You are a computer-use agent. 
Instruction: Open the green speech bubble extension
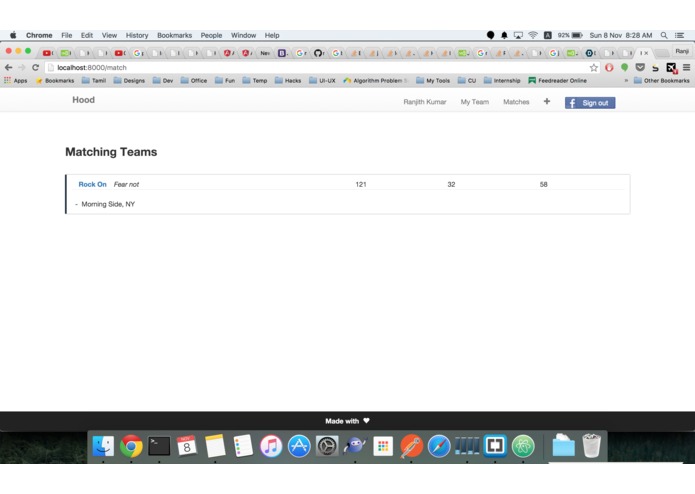click(x=625, y=67)
